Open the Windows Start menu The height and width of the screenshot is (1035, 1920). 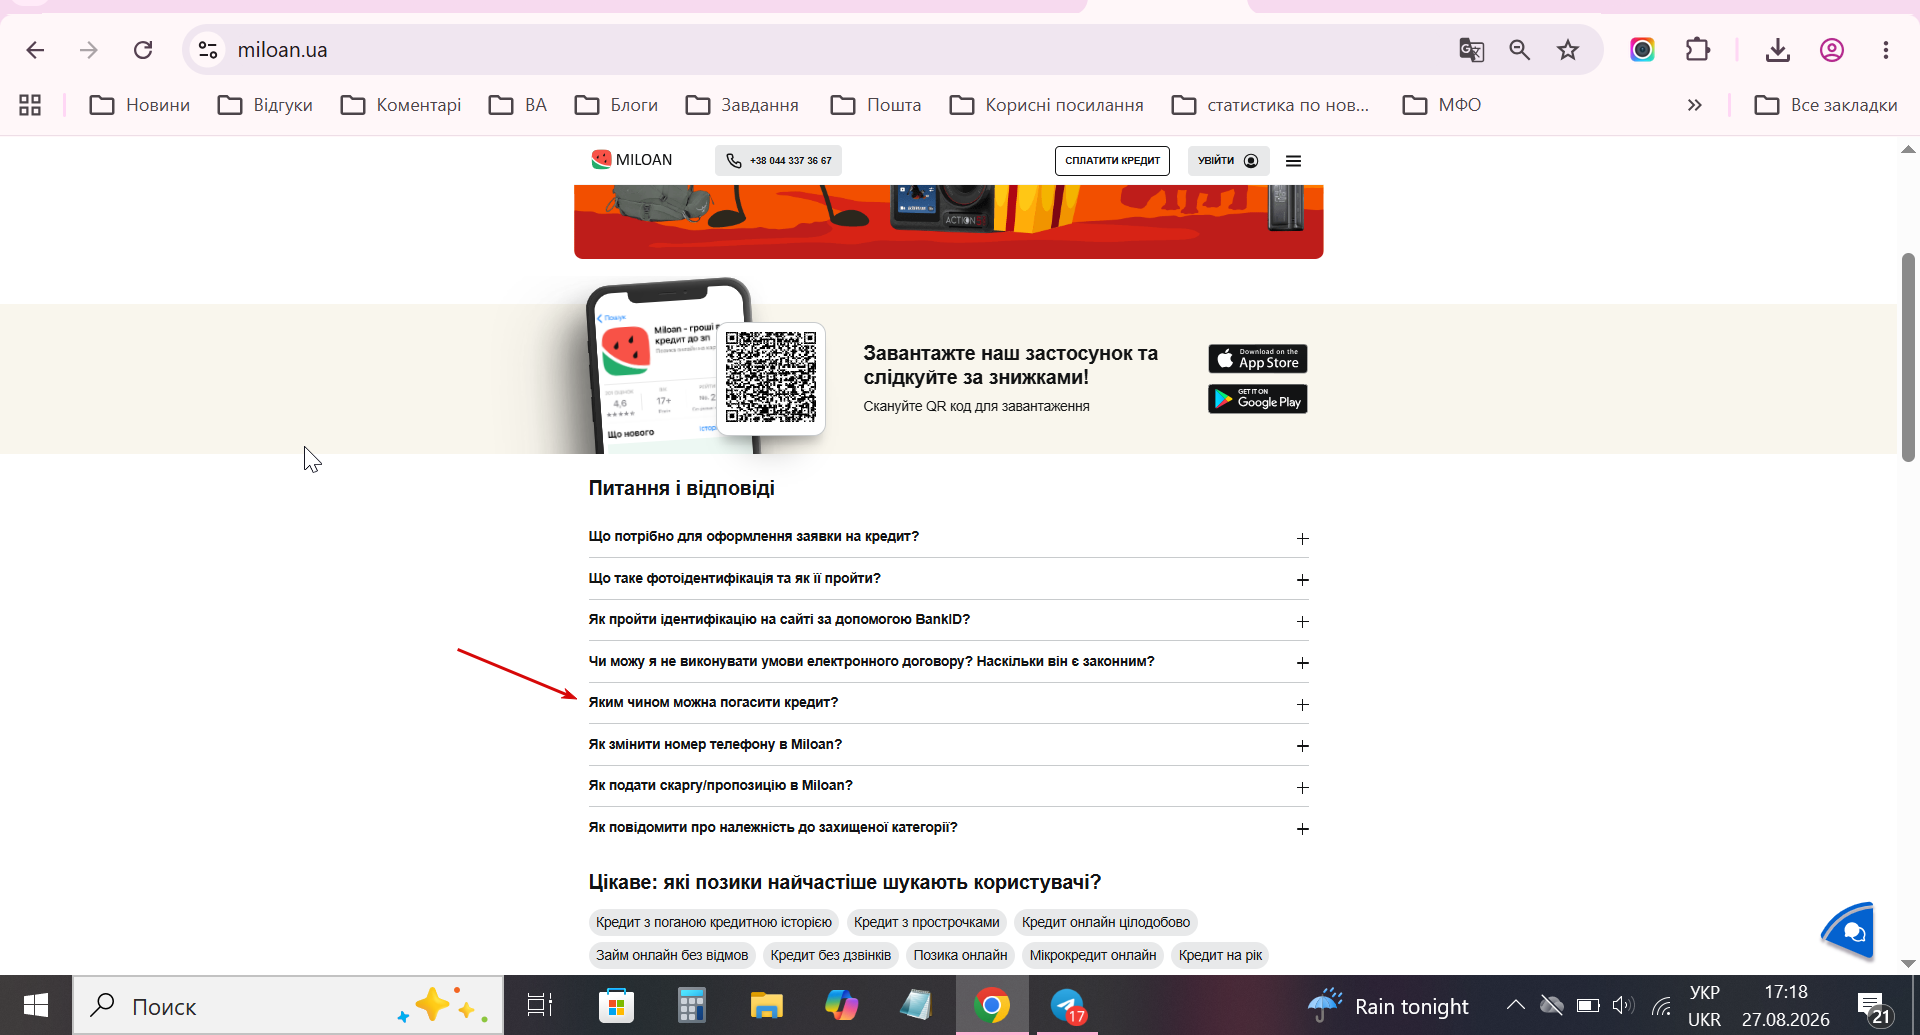tap(36, 1005)
